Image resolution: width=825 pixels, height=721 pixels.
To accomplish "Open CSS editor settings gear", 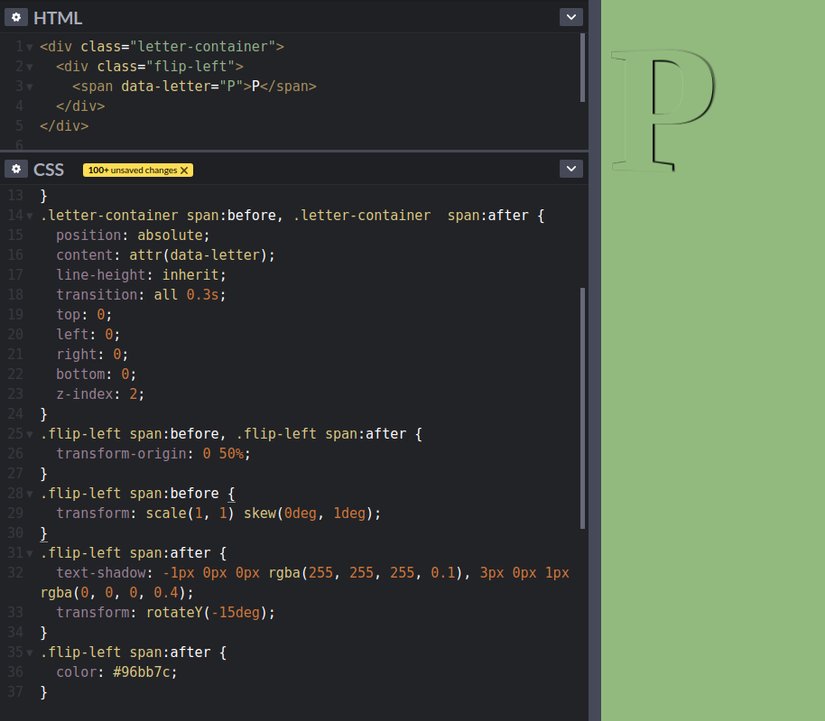I will coord(16,169).
